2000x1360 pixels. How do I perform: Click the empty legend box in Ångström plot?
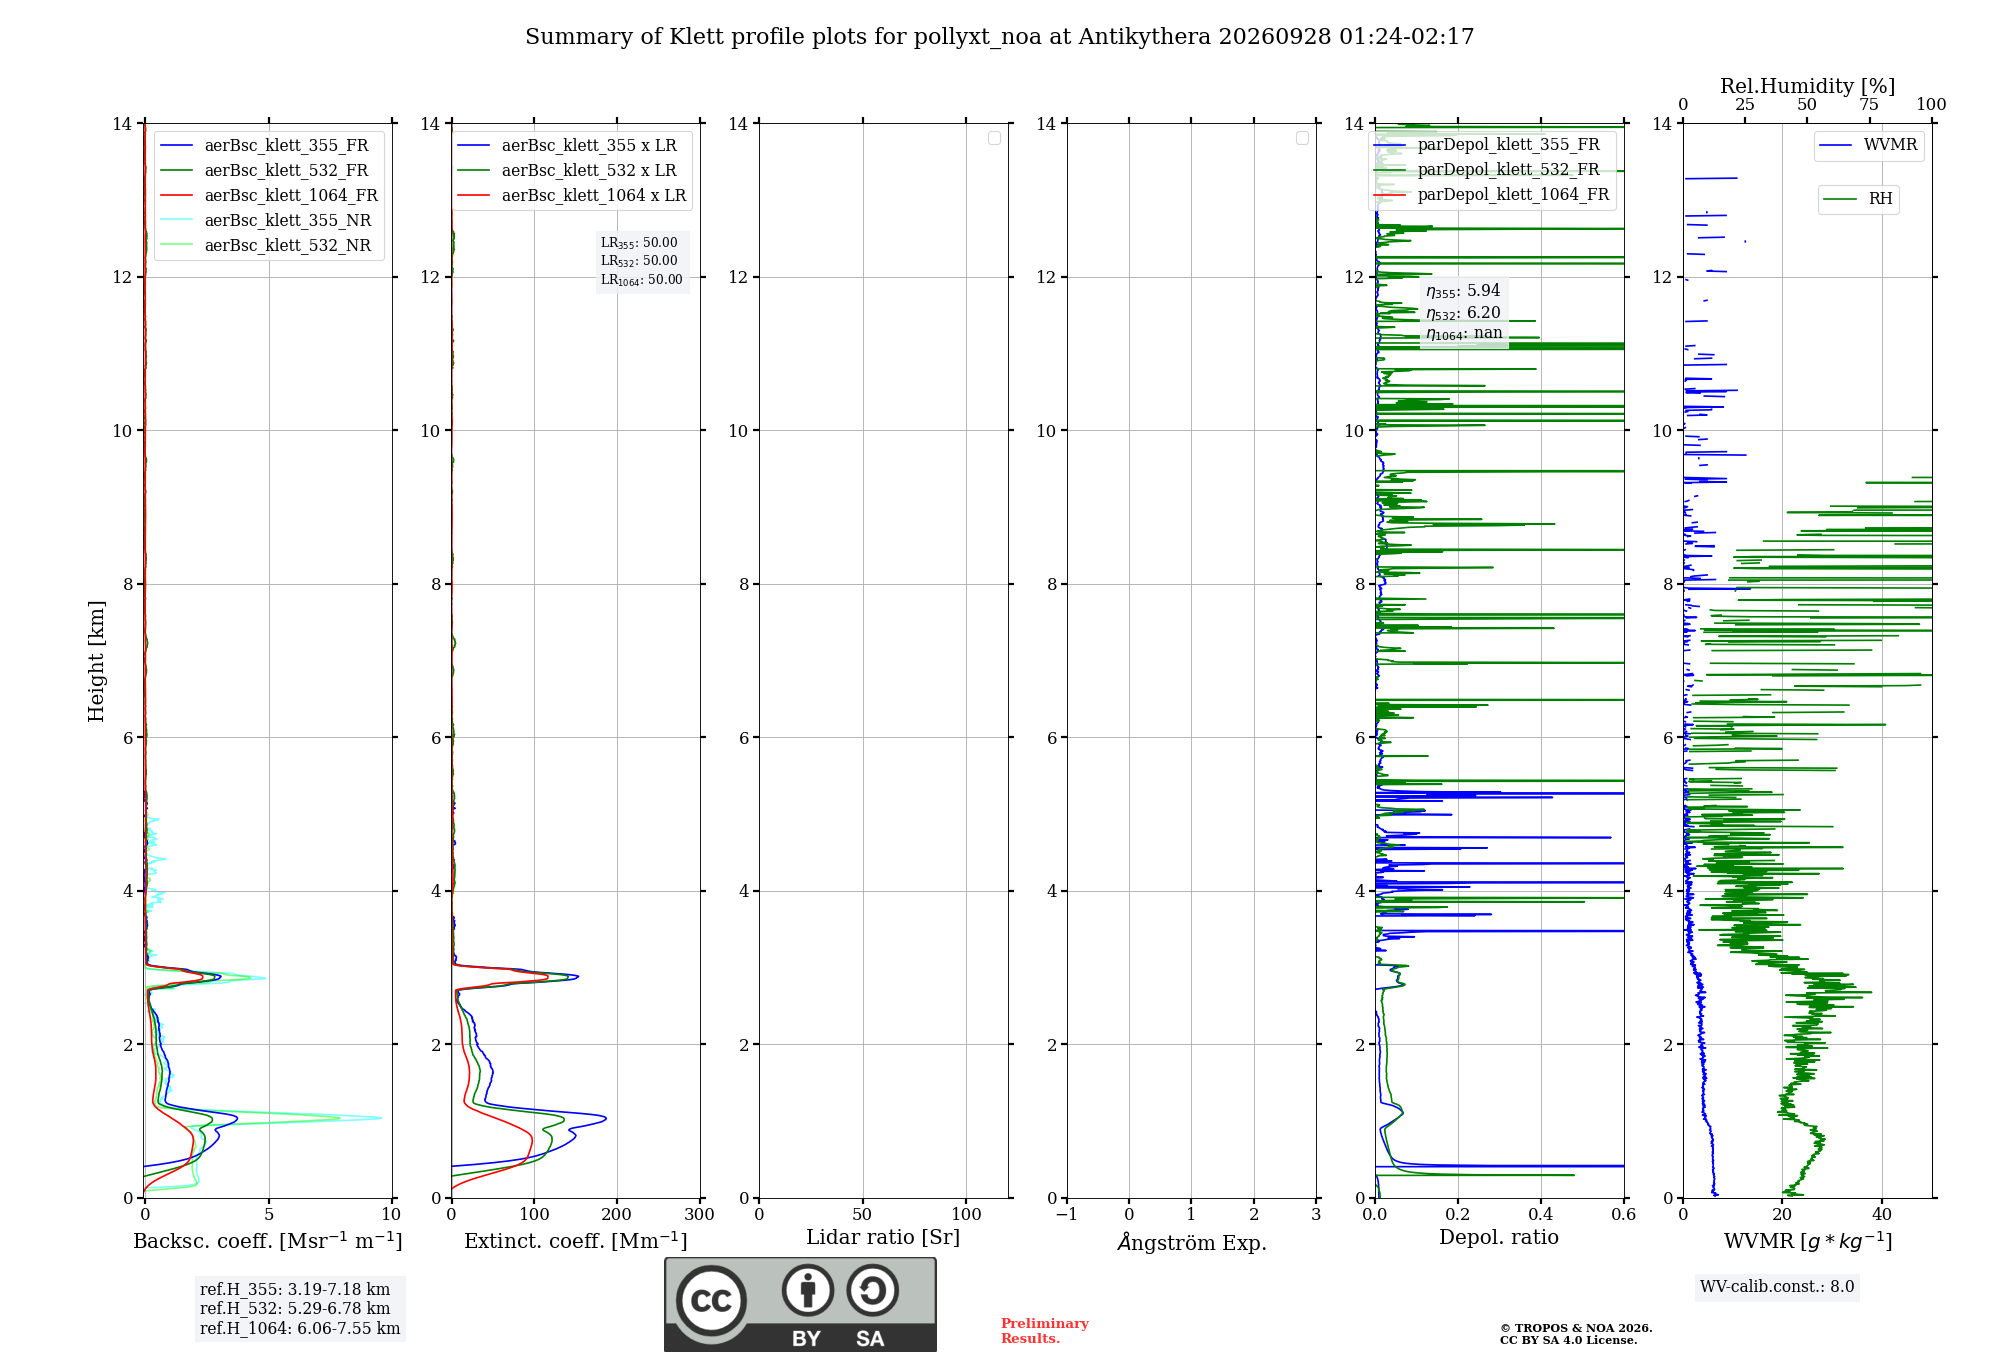pos(1302,138)
